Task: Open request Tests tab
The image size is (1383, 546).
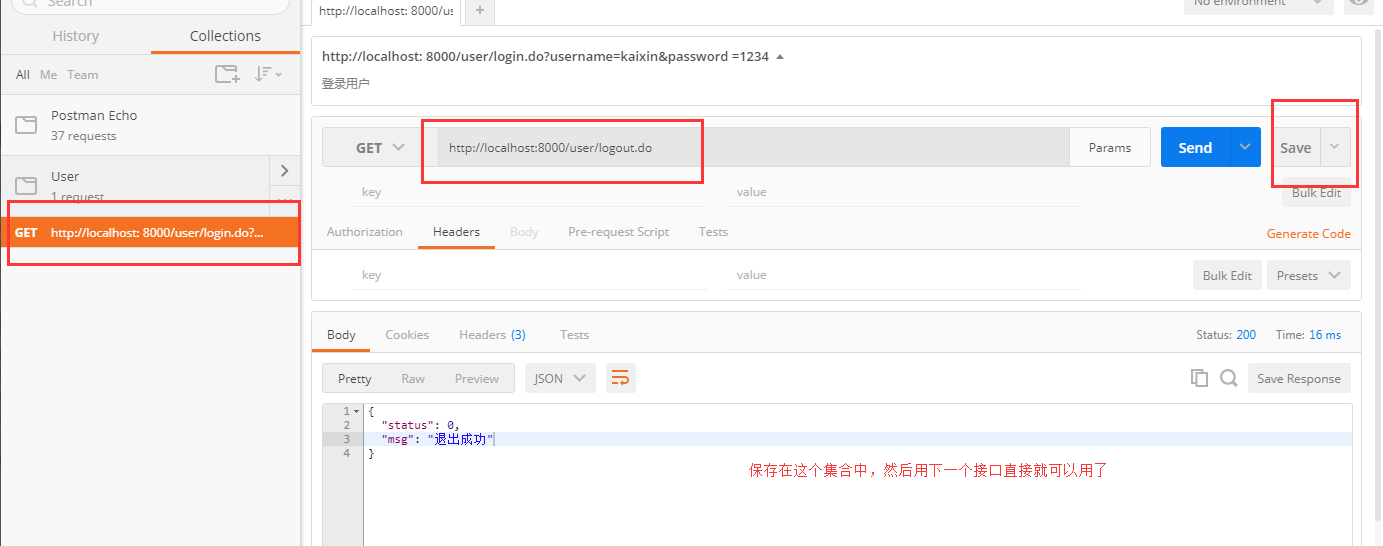Action: coord(713,231)
